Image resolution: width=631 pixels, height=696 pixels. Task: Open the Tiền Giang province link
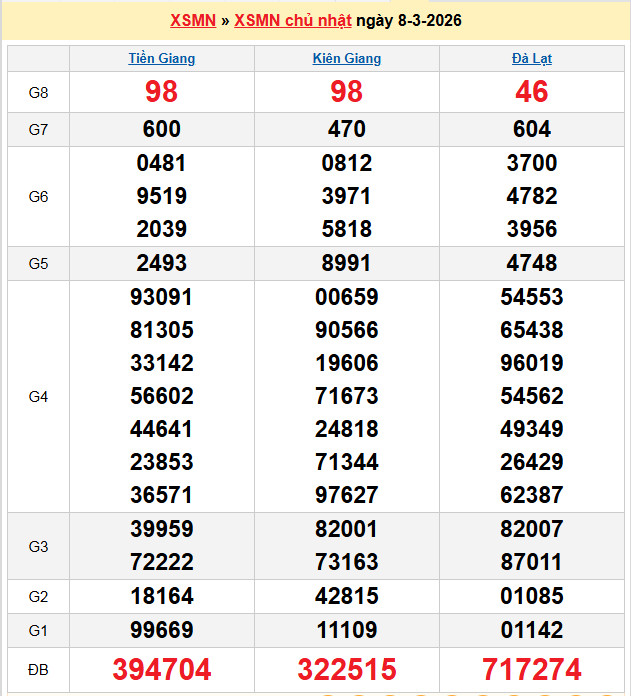[162, 59]
